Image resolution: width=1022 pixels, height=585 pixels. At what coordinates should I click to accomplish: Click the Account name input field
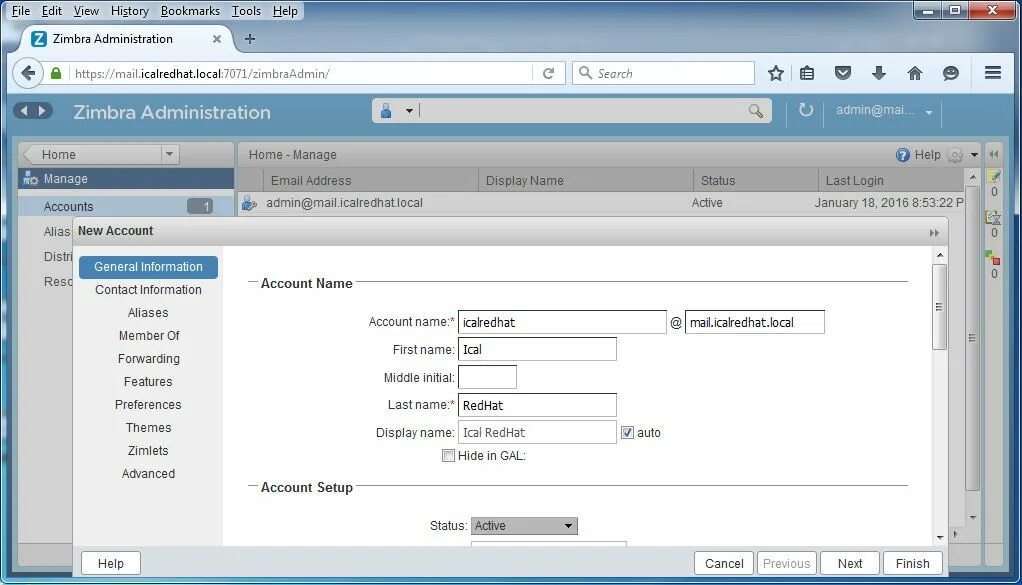pyautogui.click(x=562, y=322)
